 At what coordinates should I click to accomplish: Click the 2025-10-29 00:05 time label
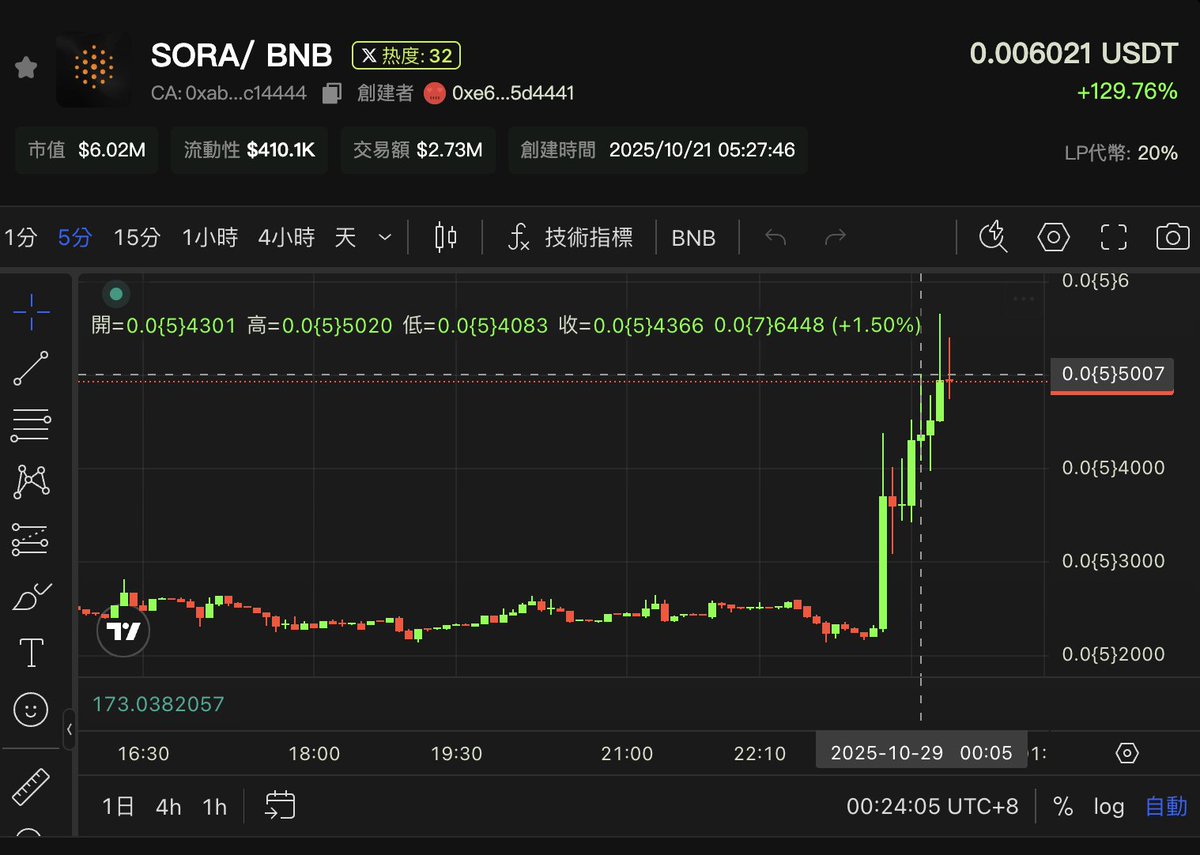pos(921,753)
